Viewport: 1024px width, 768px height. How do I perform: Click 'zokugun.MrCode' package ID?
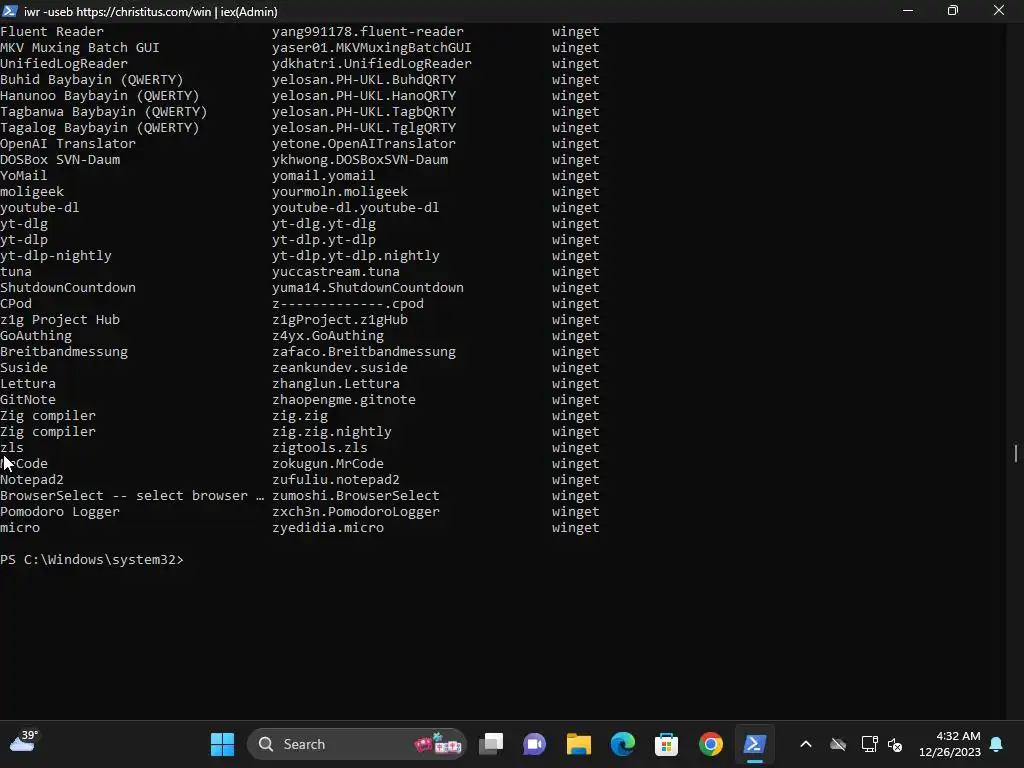point(328,464)
